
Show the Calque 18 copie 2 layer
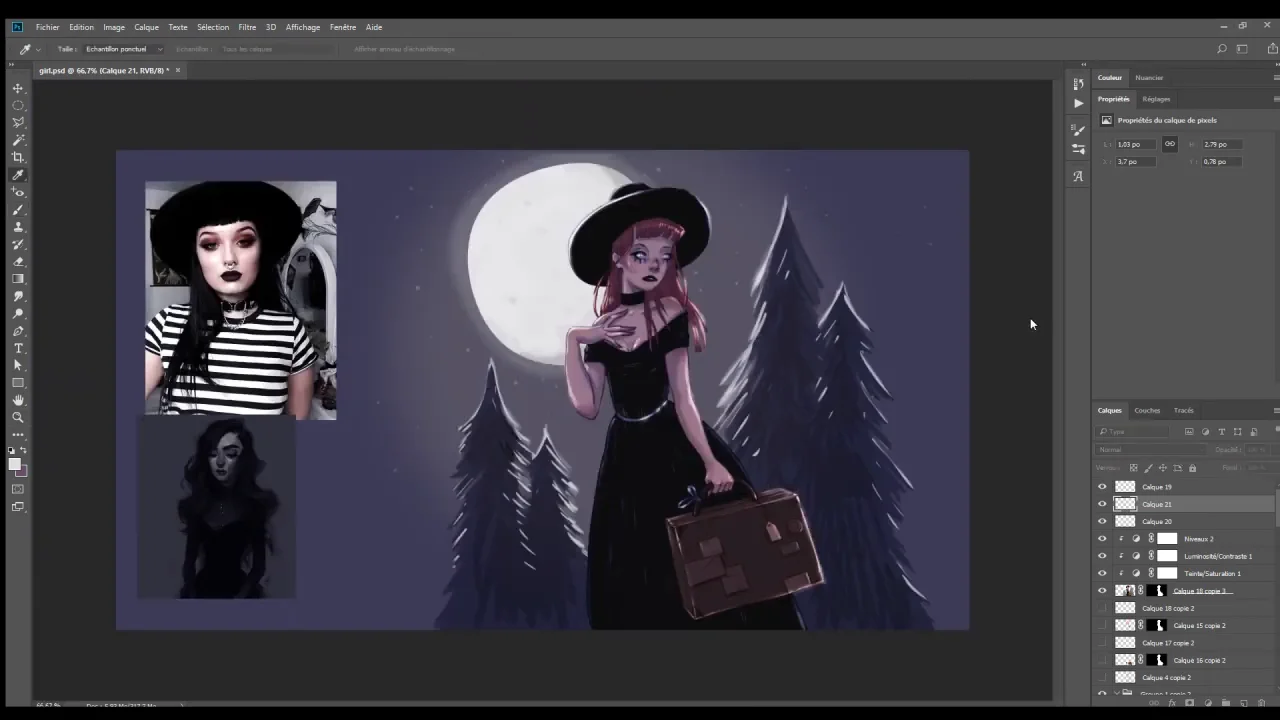[x=1102, y=608]
